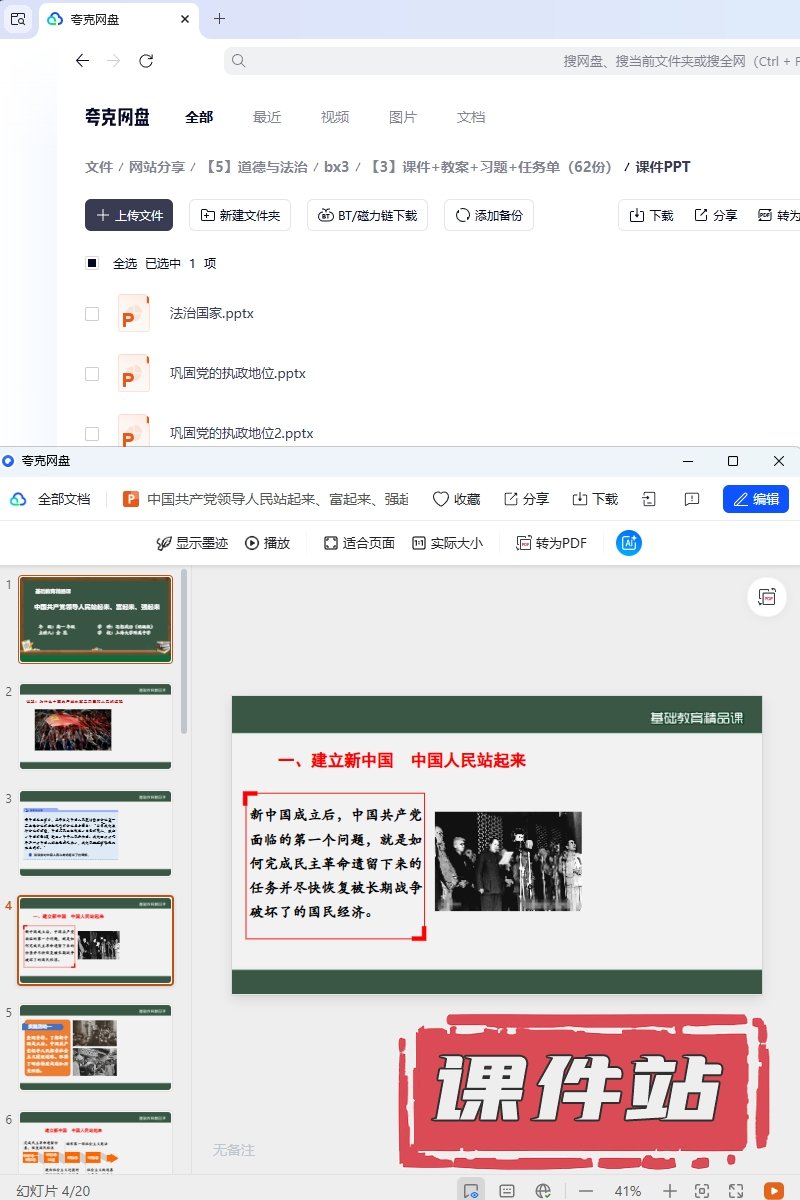The width and height of the screenshot is (800, 1200).
Task: Enter fullscreen mode from the status bar
Action: click(736, 1190)
